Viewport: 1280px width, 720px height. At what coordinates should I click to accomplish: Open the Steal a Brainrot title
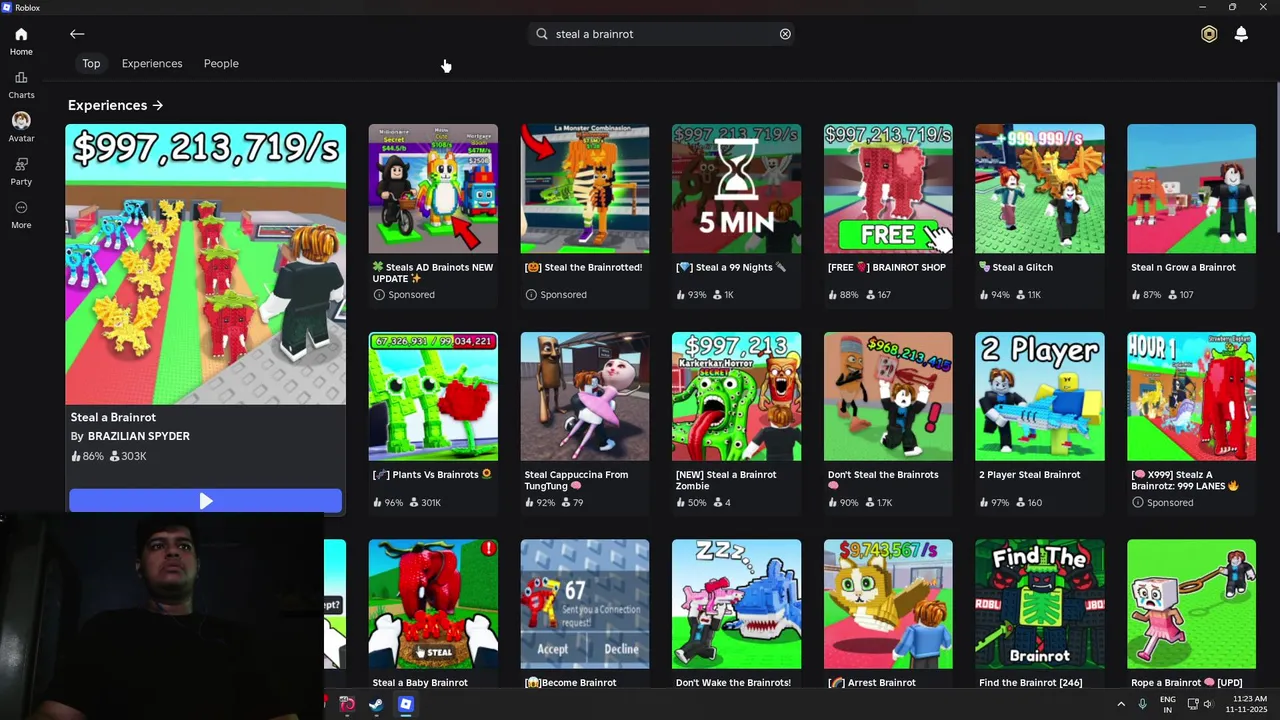tap(113, 417)
